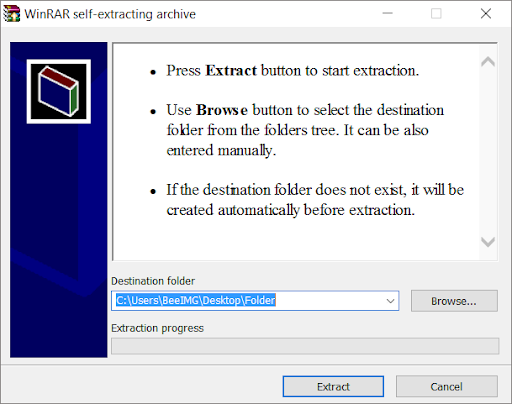Viewport: 512px width, 404px height.
Task: Click the Extract button
Action: (333, 386)
